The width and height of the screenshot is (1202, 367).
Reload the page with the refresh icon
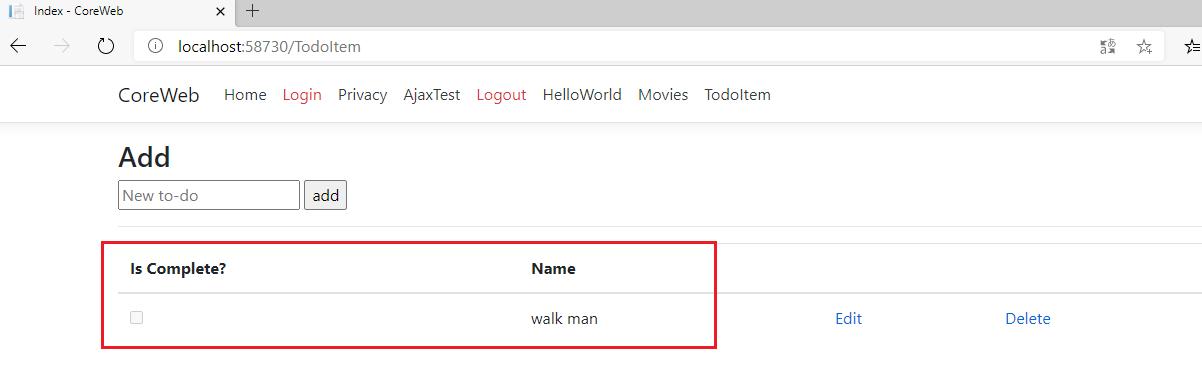pos(106,46)
